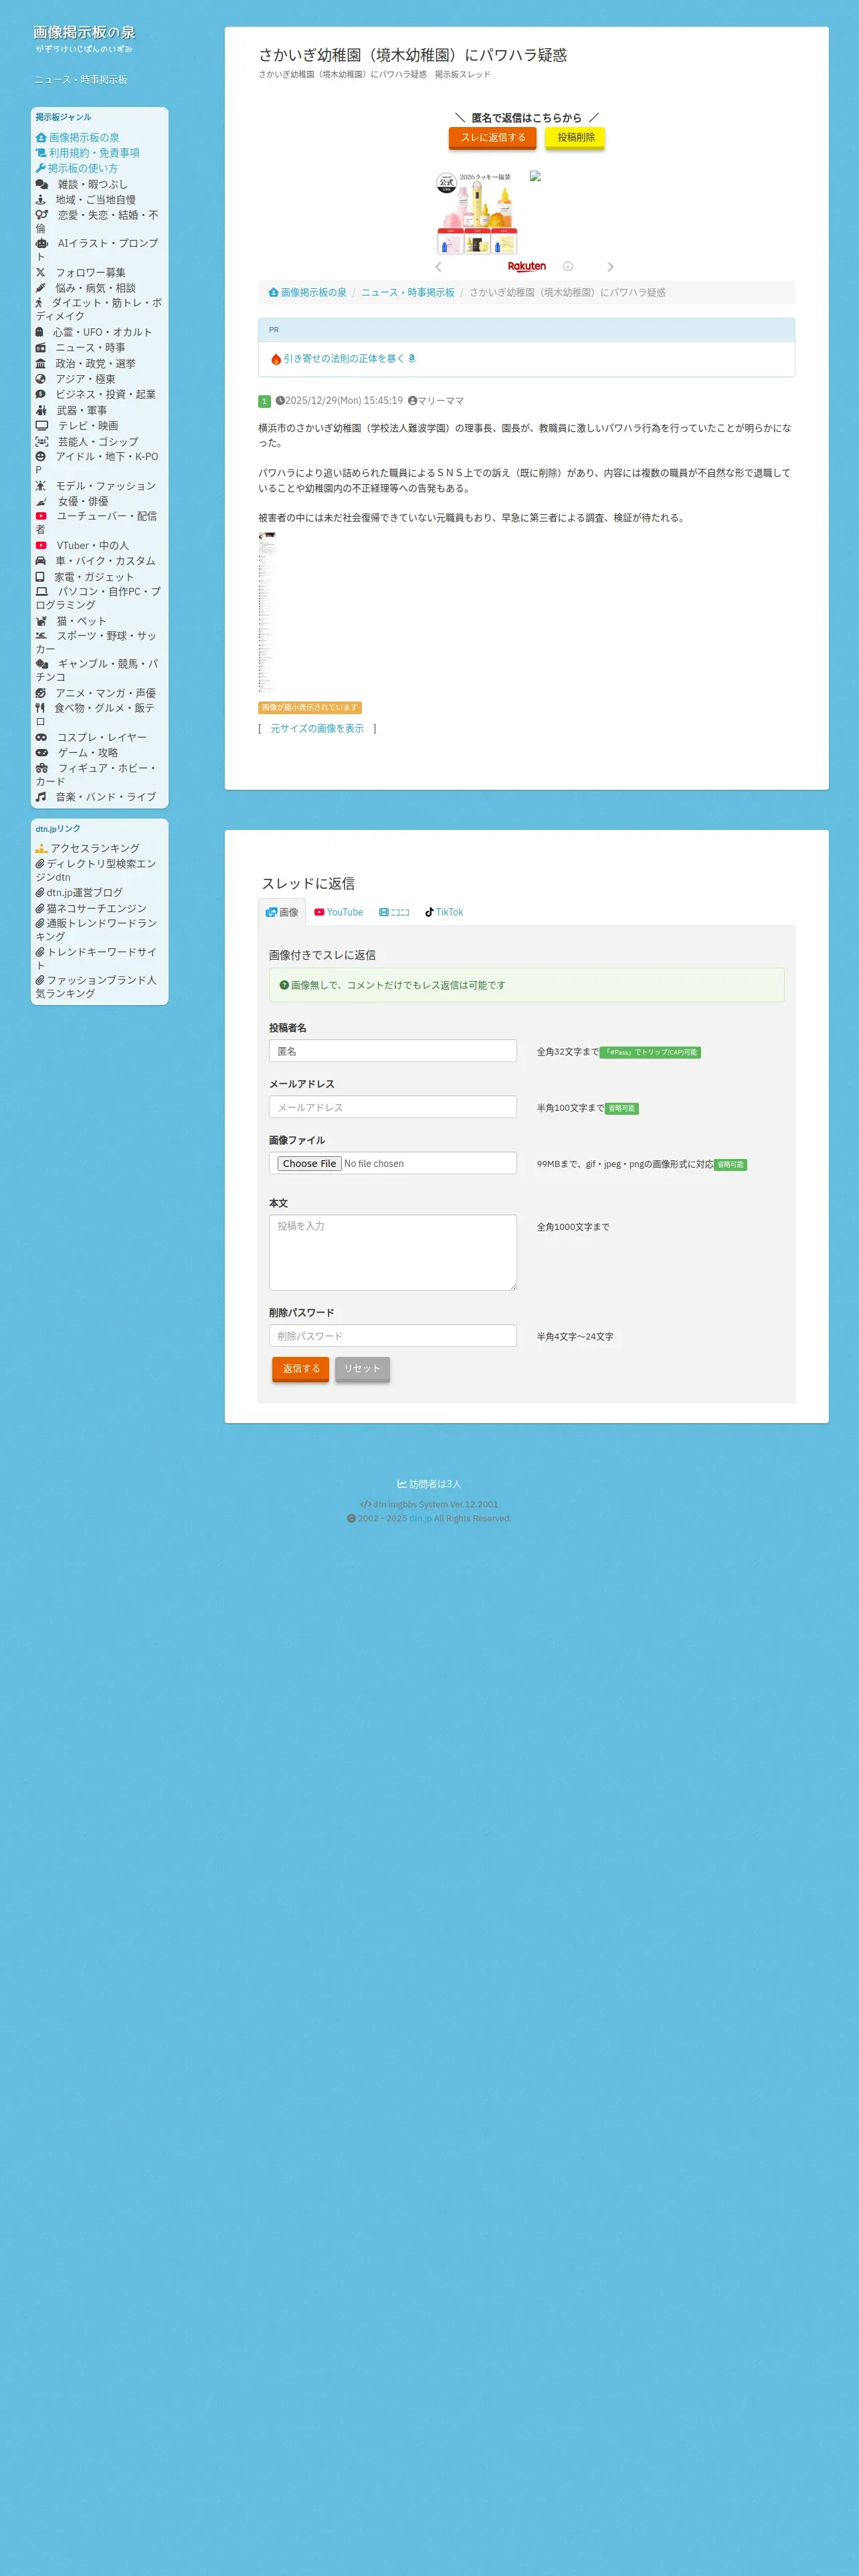Click the ranking icon for アクセスランキング
The width and height of the screenshot is (859, 2576).
[x=41, y=848]
